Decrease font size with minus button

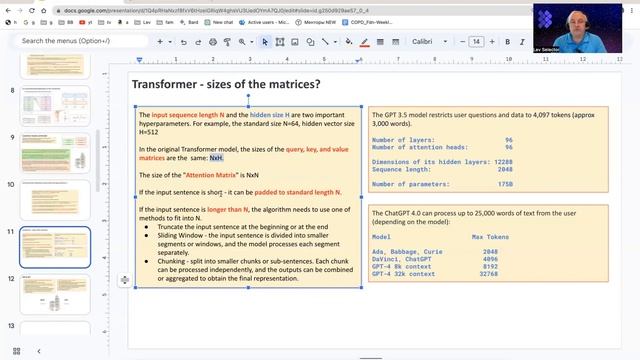point(462,42)
